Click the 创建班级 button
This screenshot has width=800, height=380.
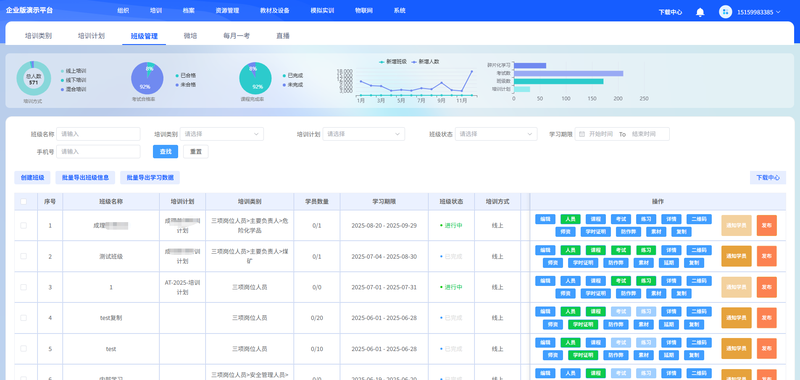pos(32,178)
